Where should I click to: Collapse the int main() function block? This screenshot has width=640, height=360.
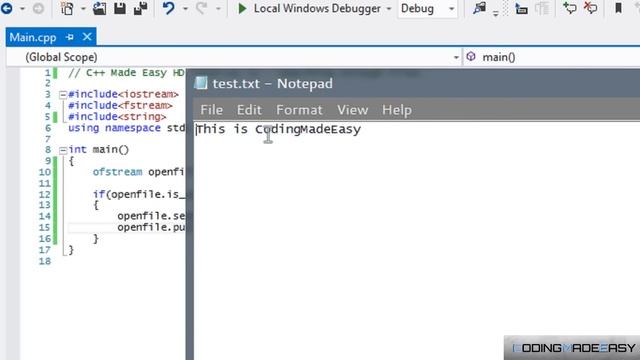[x=63, y=150]
